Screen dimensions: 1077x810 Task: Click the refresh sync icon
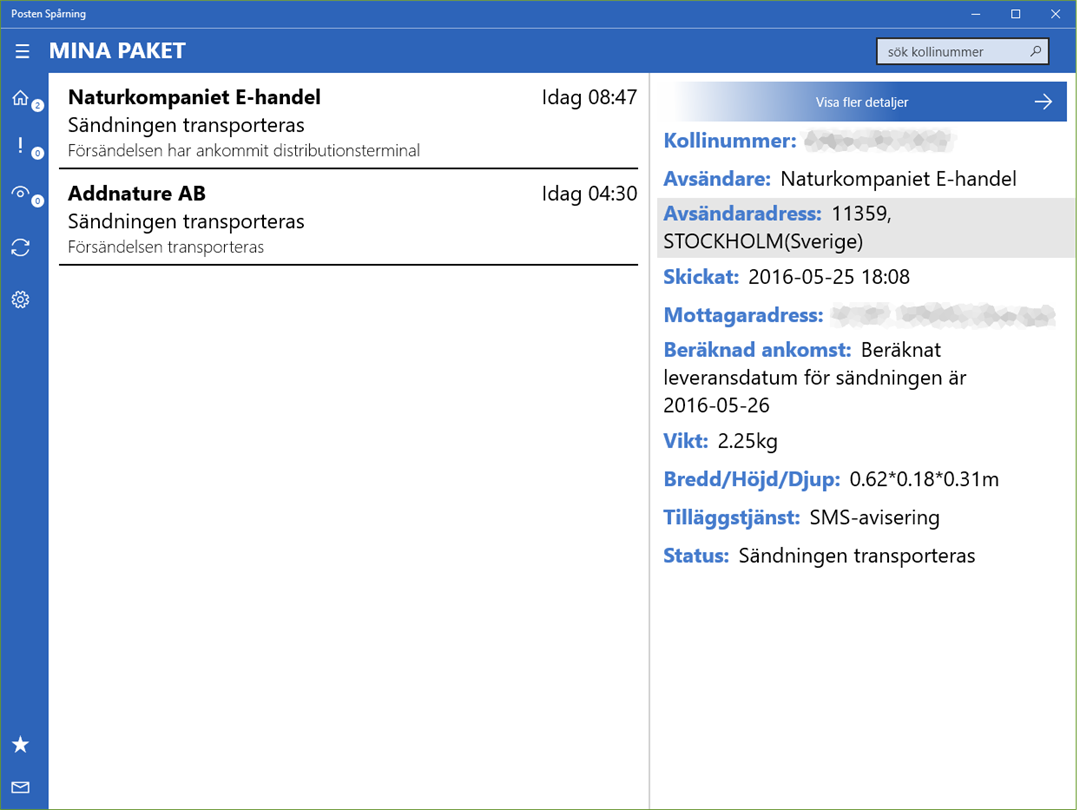[21, 247]
